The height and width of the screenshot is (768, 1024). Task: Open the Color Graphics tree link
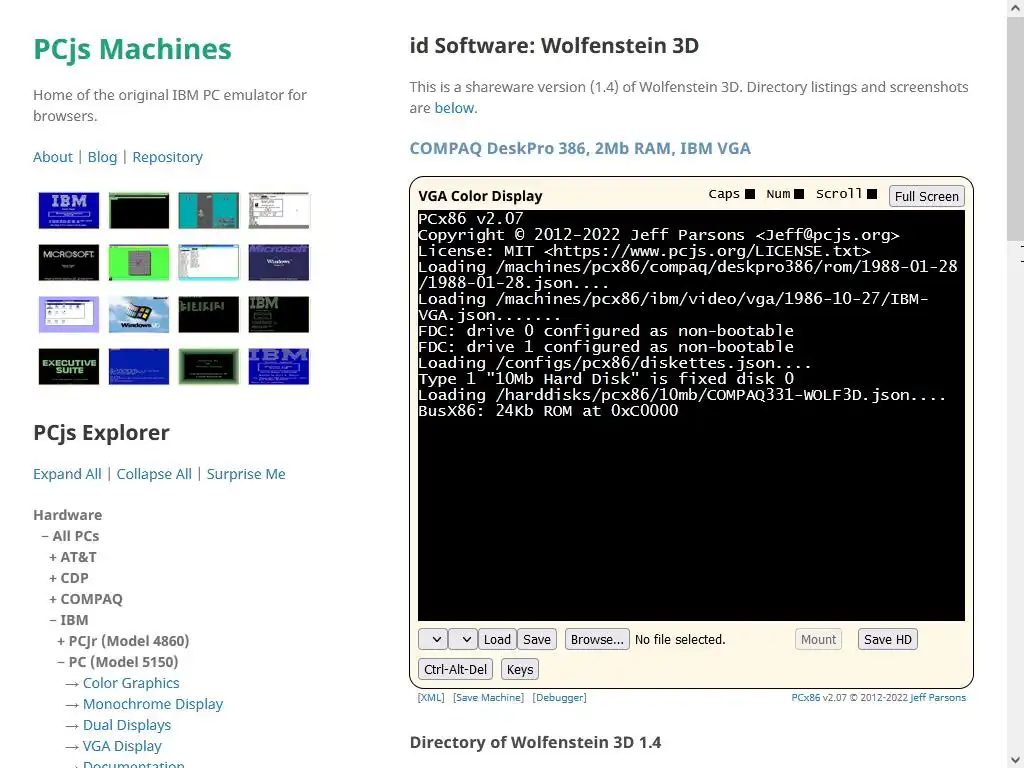pos(131,682)
